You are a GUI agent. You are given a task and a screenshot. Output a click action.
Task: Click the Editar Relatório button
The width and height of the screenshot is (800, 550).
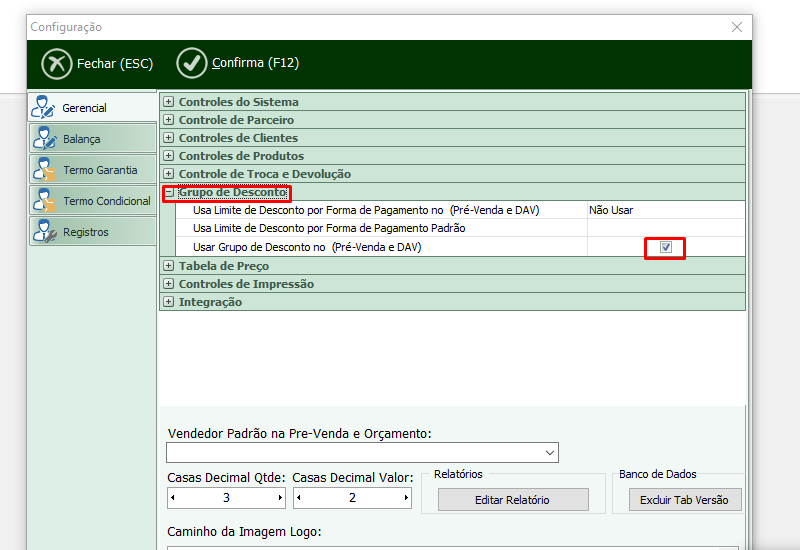tap(513, 499)
